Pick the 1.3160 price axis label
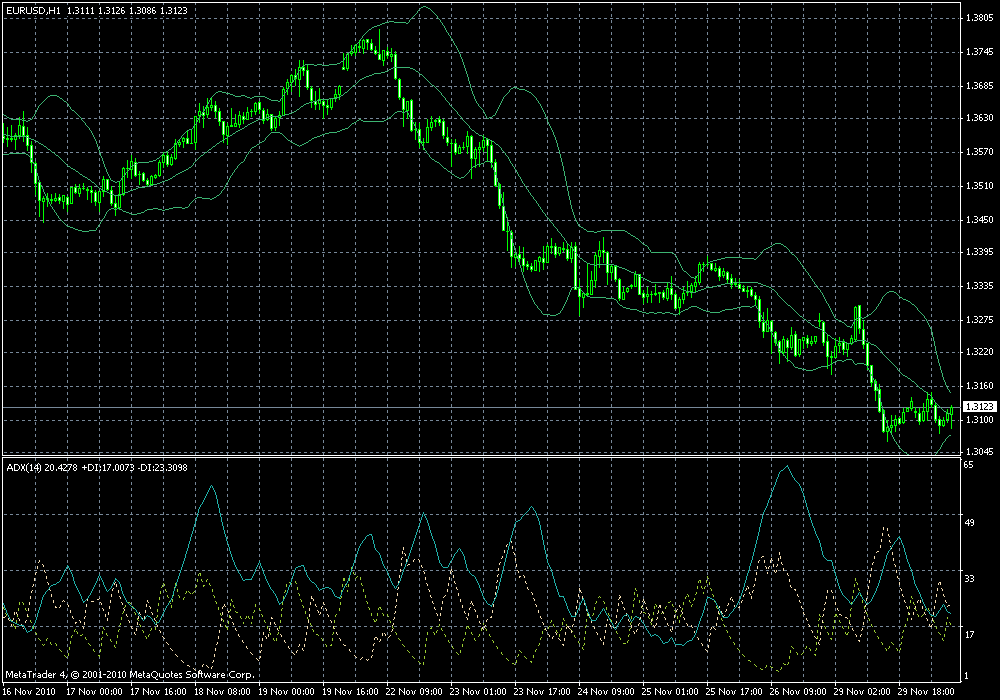Image resolution: width=1000 pixels, height=700 pixels. click(980, 386)
